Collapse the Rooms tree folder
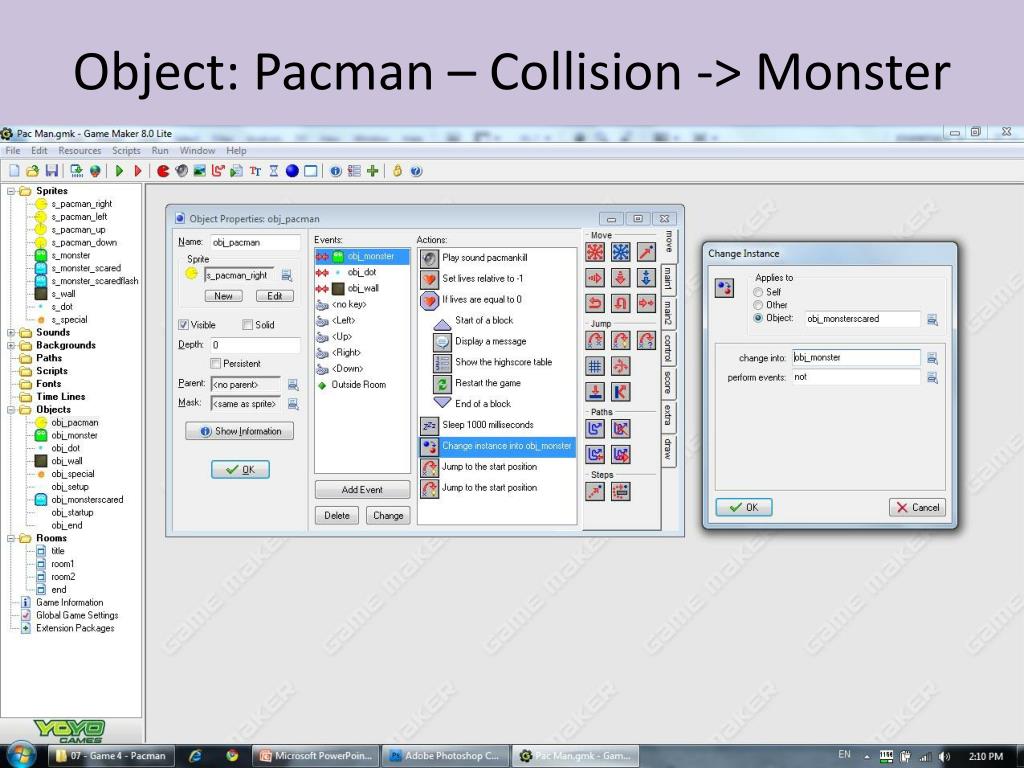Image resolution: width=1024 pixels, height=768 pixels. 11,538
